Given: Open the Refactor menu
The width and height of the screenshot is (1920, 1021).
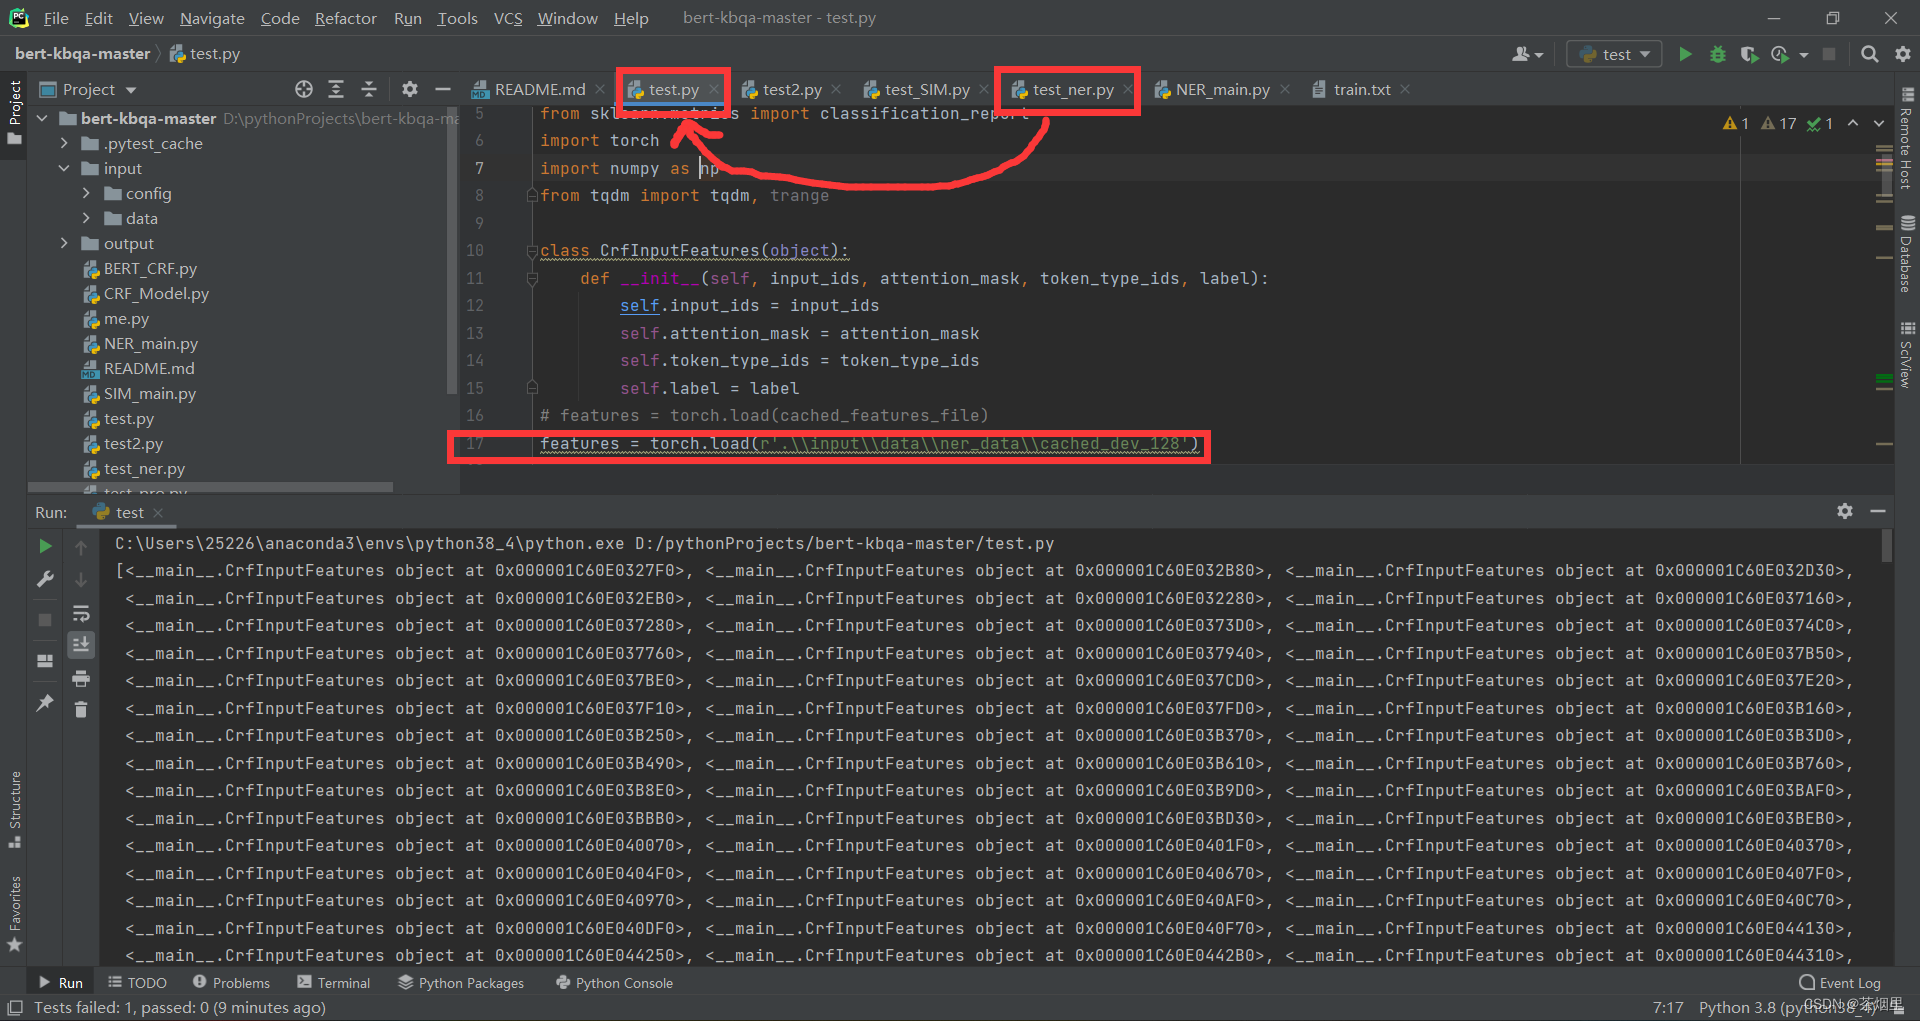Looking at the screenshot, I should [x=345, y=18].
